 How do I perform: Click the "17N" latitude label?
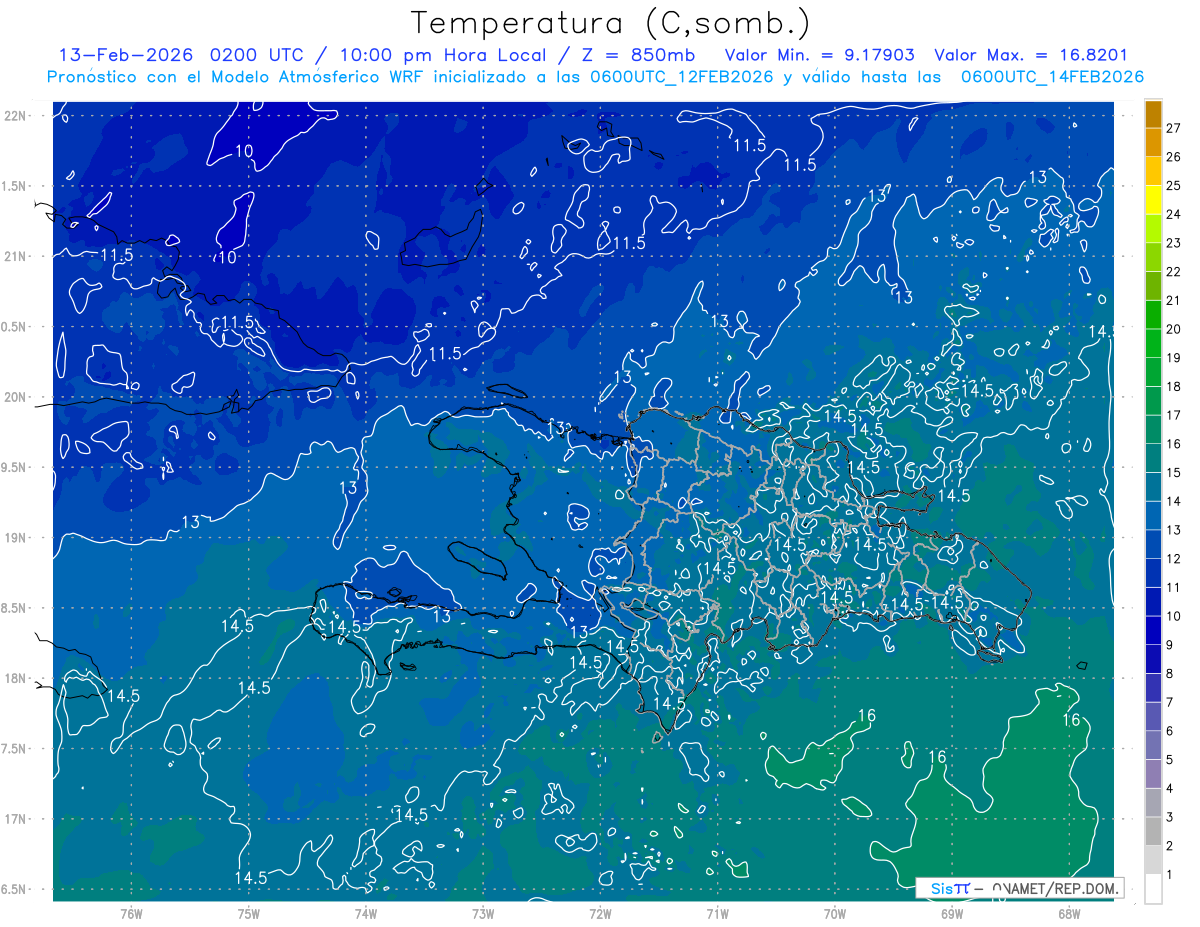pyautogui.click(x=16, y=819)
